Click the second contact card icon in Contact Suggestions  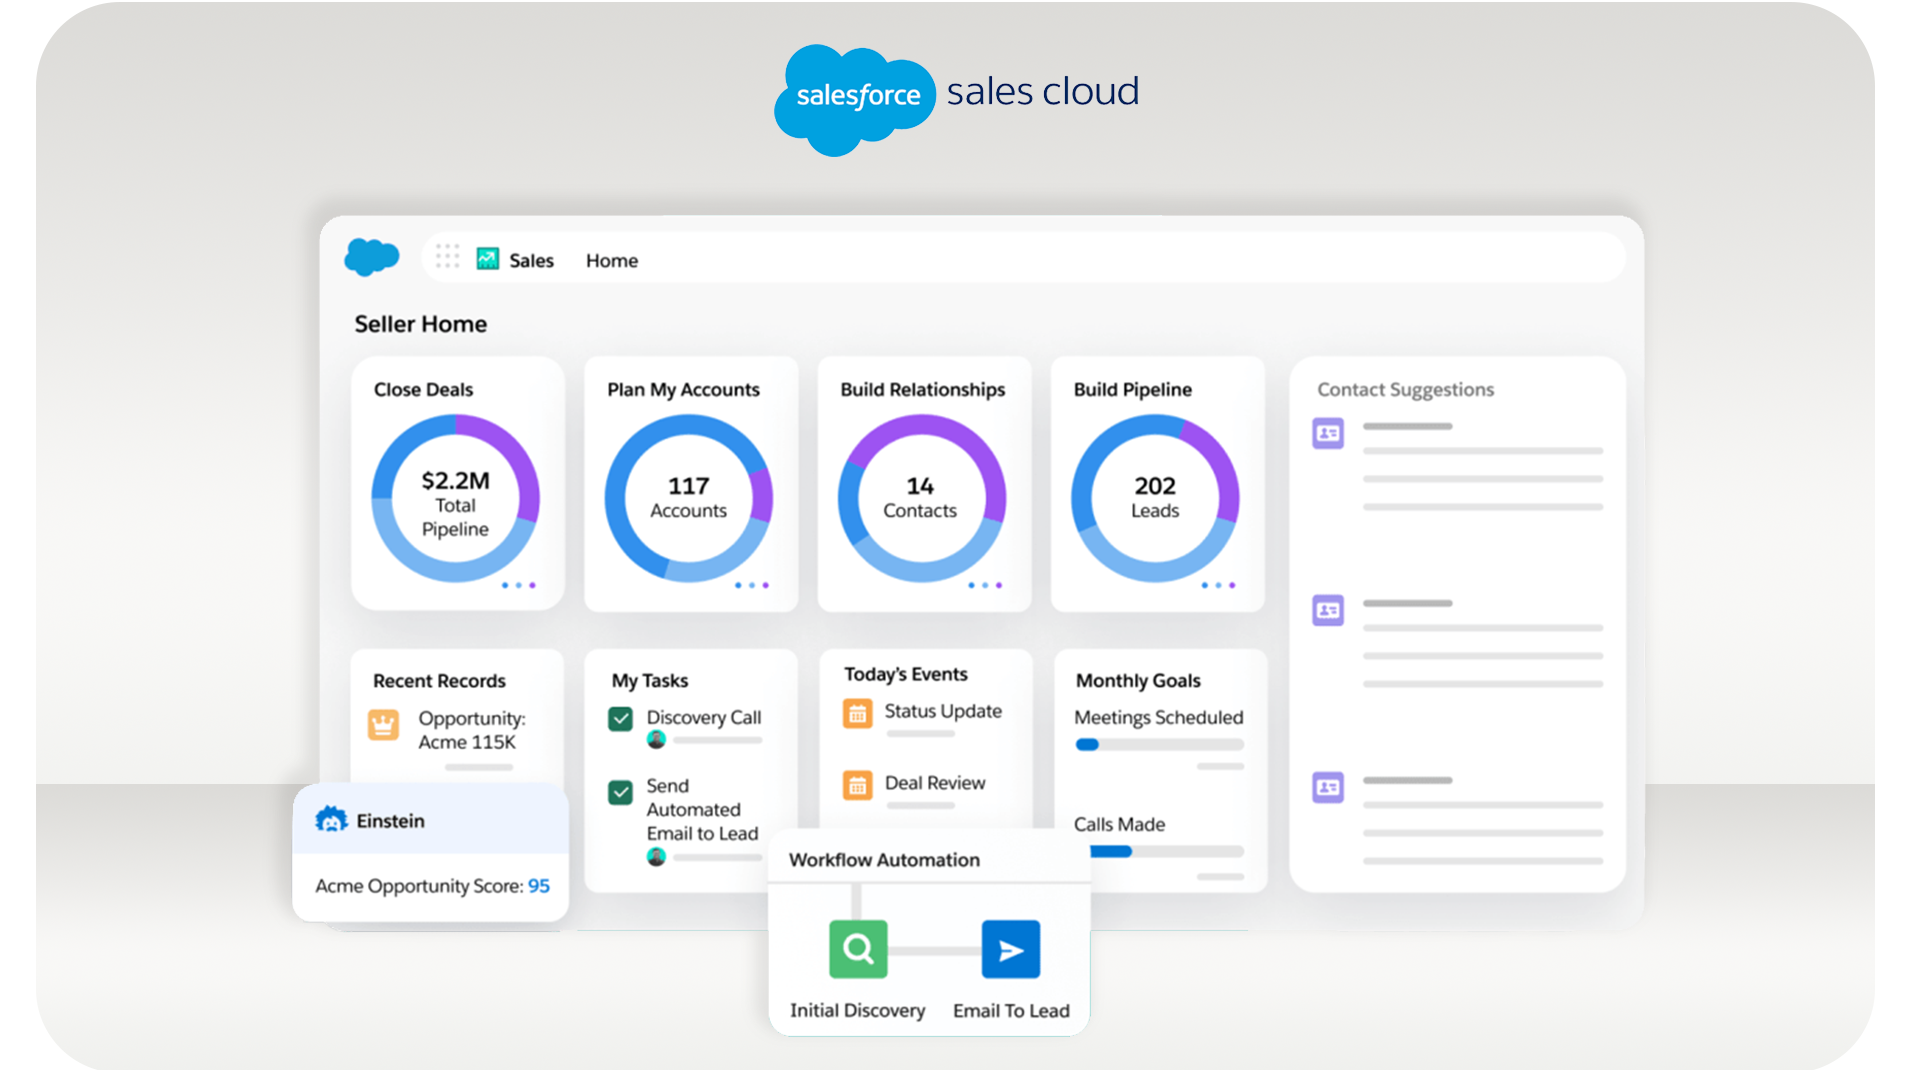click(1328, 610)
